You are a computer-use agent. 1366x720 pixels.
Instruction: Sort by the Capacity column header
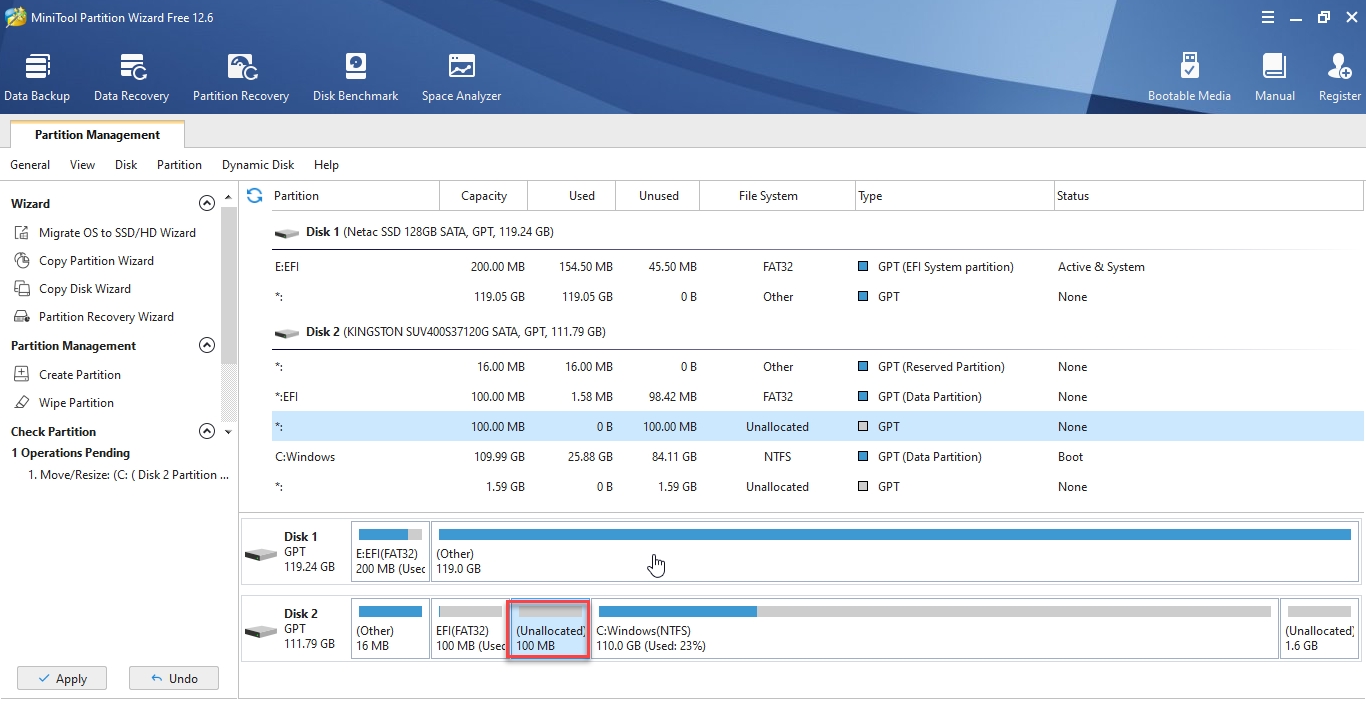484,196
